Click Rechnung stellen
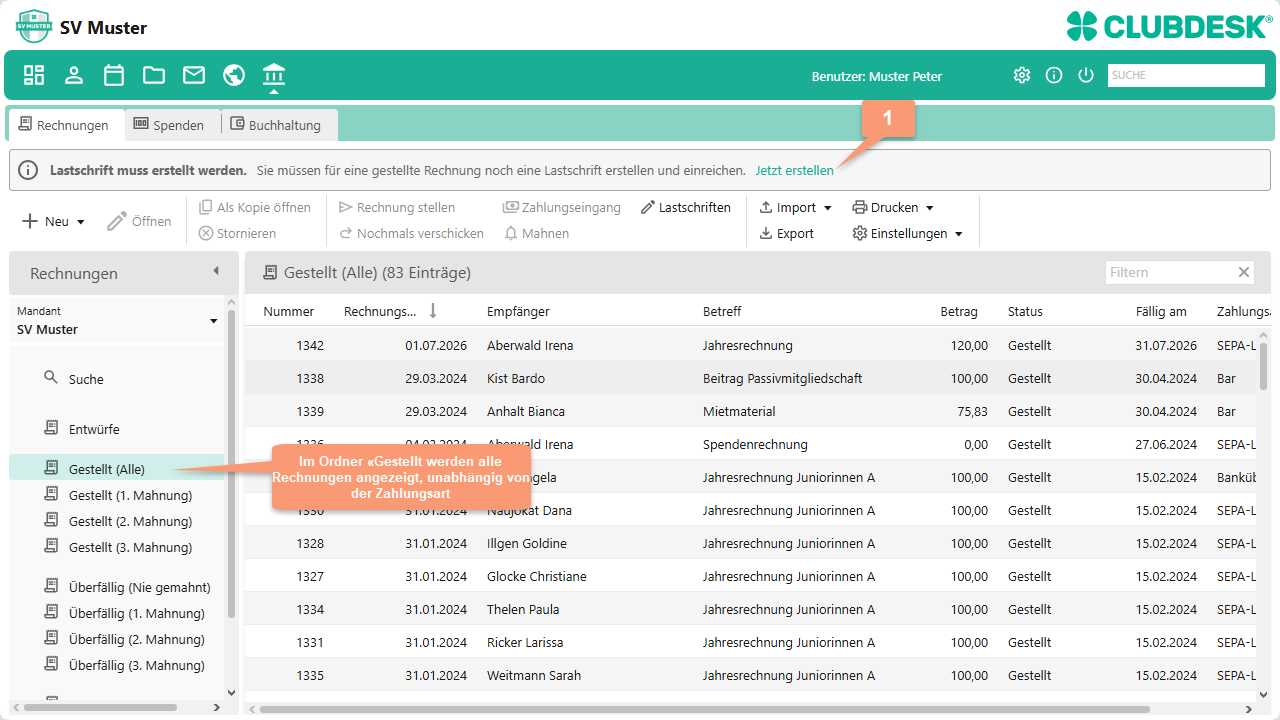The image size is (1280, 720). click(x=397, y=207)
